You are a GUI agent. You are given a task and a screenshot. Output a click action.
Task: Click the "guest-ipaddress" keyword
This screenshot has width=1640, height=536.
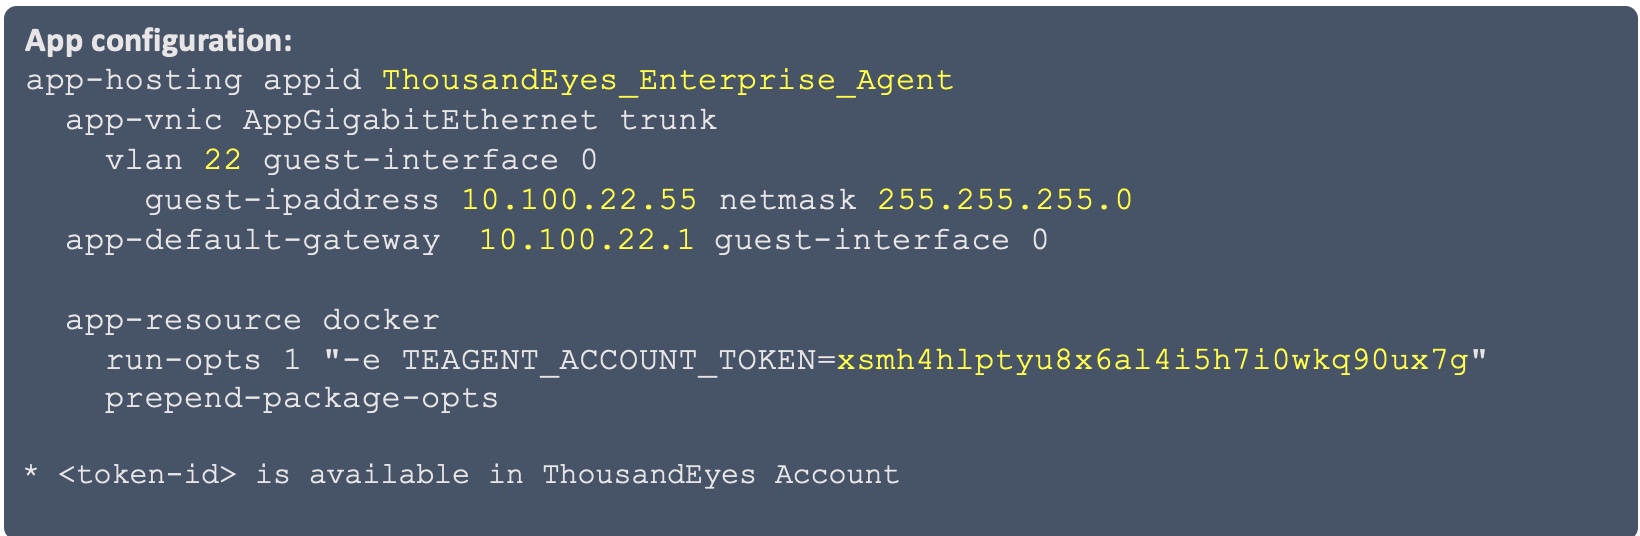[x=292, y=200]
